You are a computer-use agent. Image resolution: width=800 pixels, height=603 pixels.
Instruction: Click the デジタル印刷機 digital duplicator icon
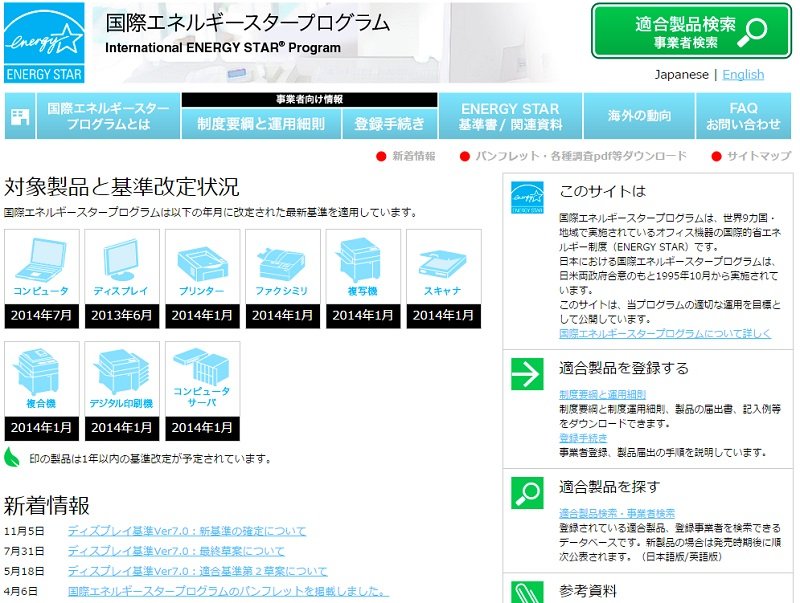pyautogui.click(x=122, y=373)
